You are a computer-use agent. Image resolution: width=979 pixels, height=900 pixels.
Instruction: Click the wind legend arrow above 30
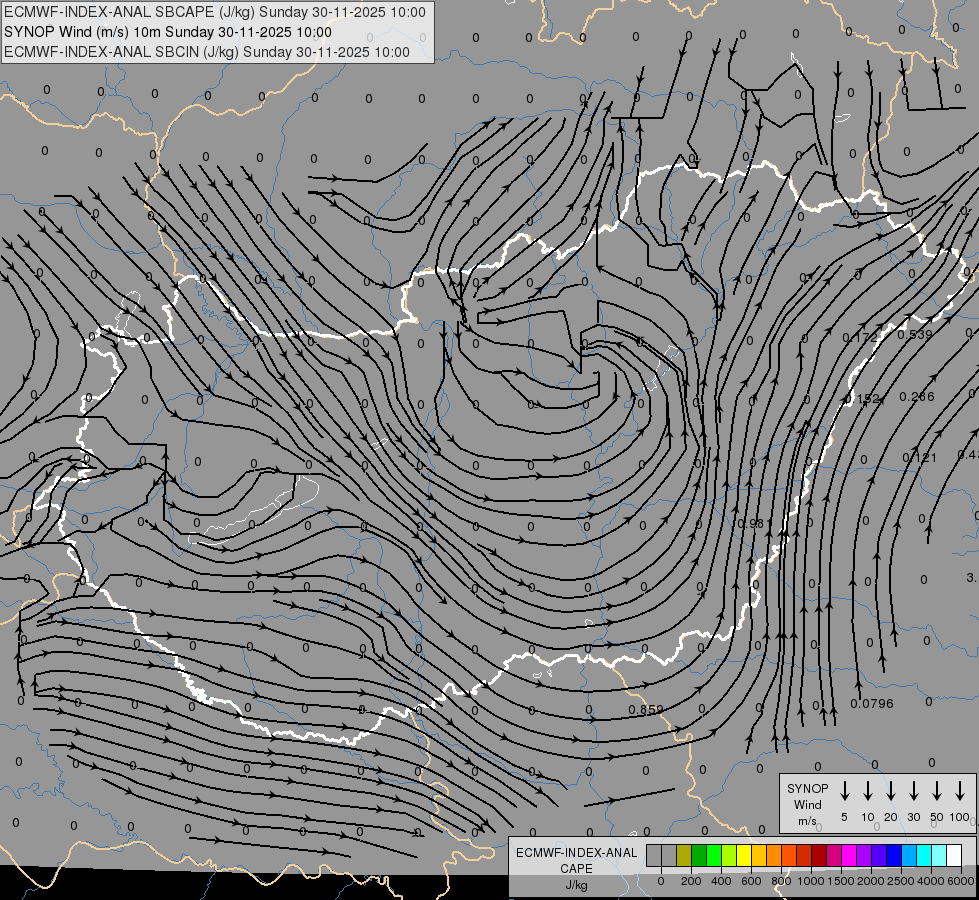click(913, 791)
